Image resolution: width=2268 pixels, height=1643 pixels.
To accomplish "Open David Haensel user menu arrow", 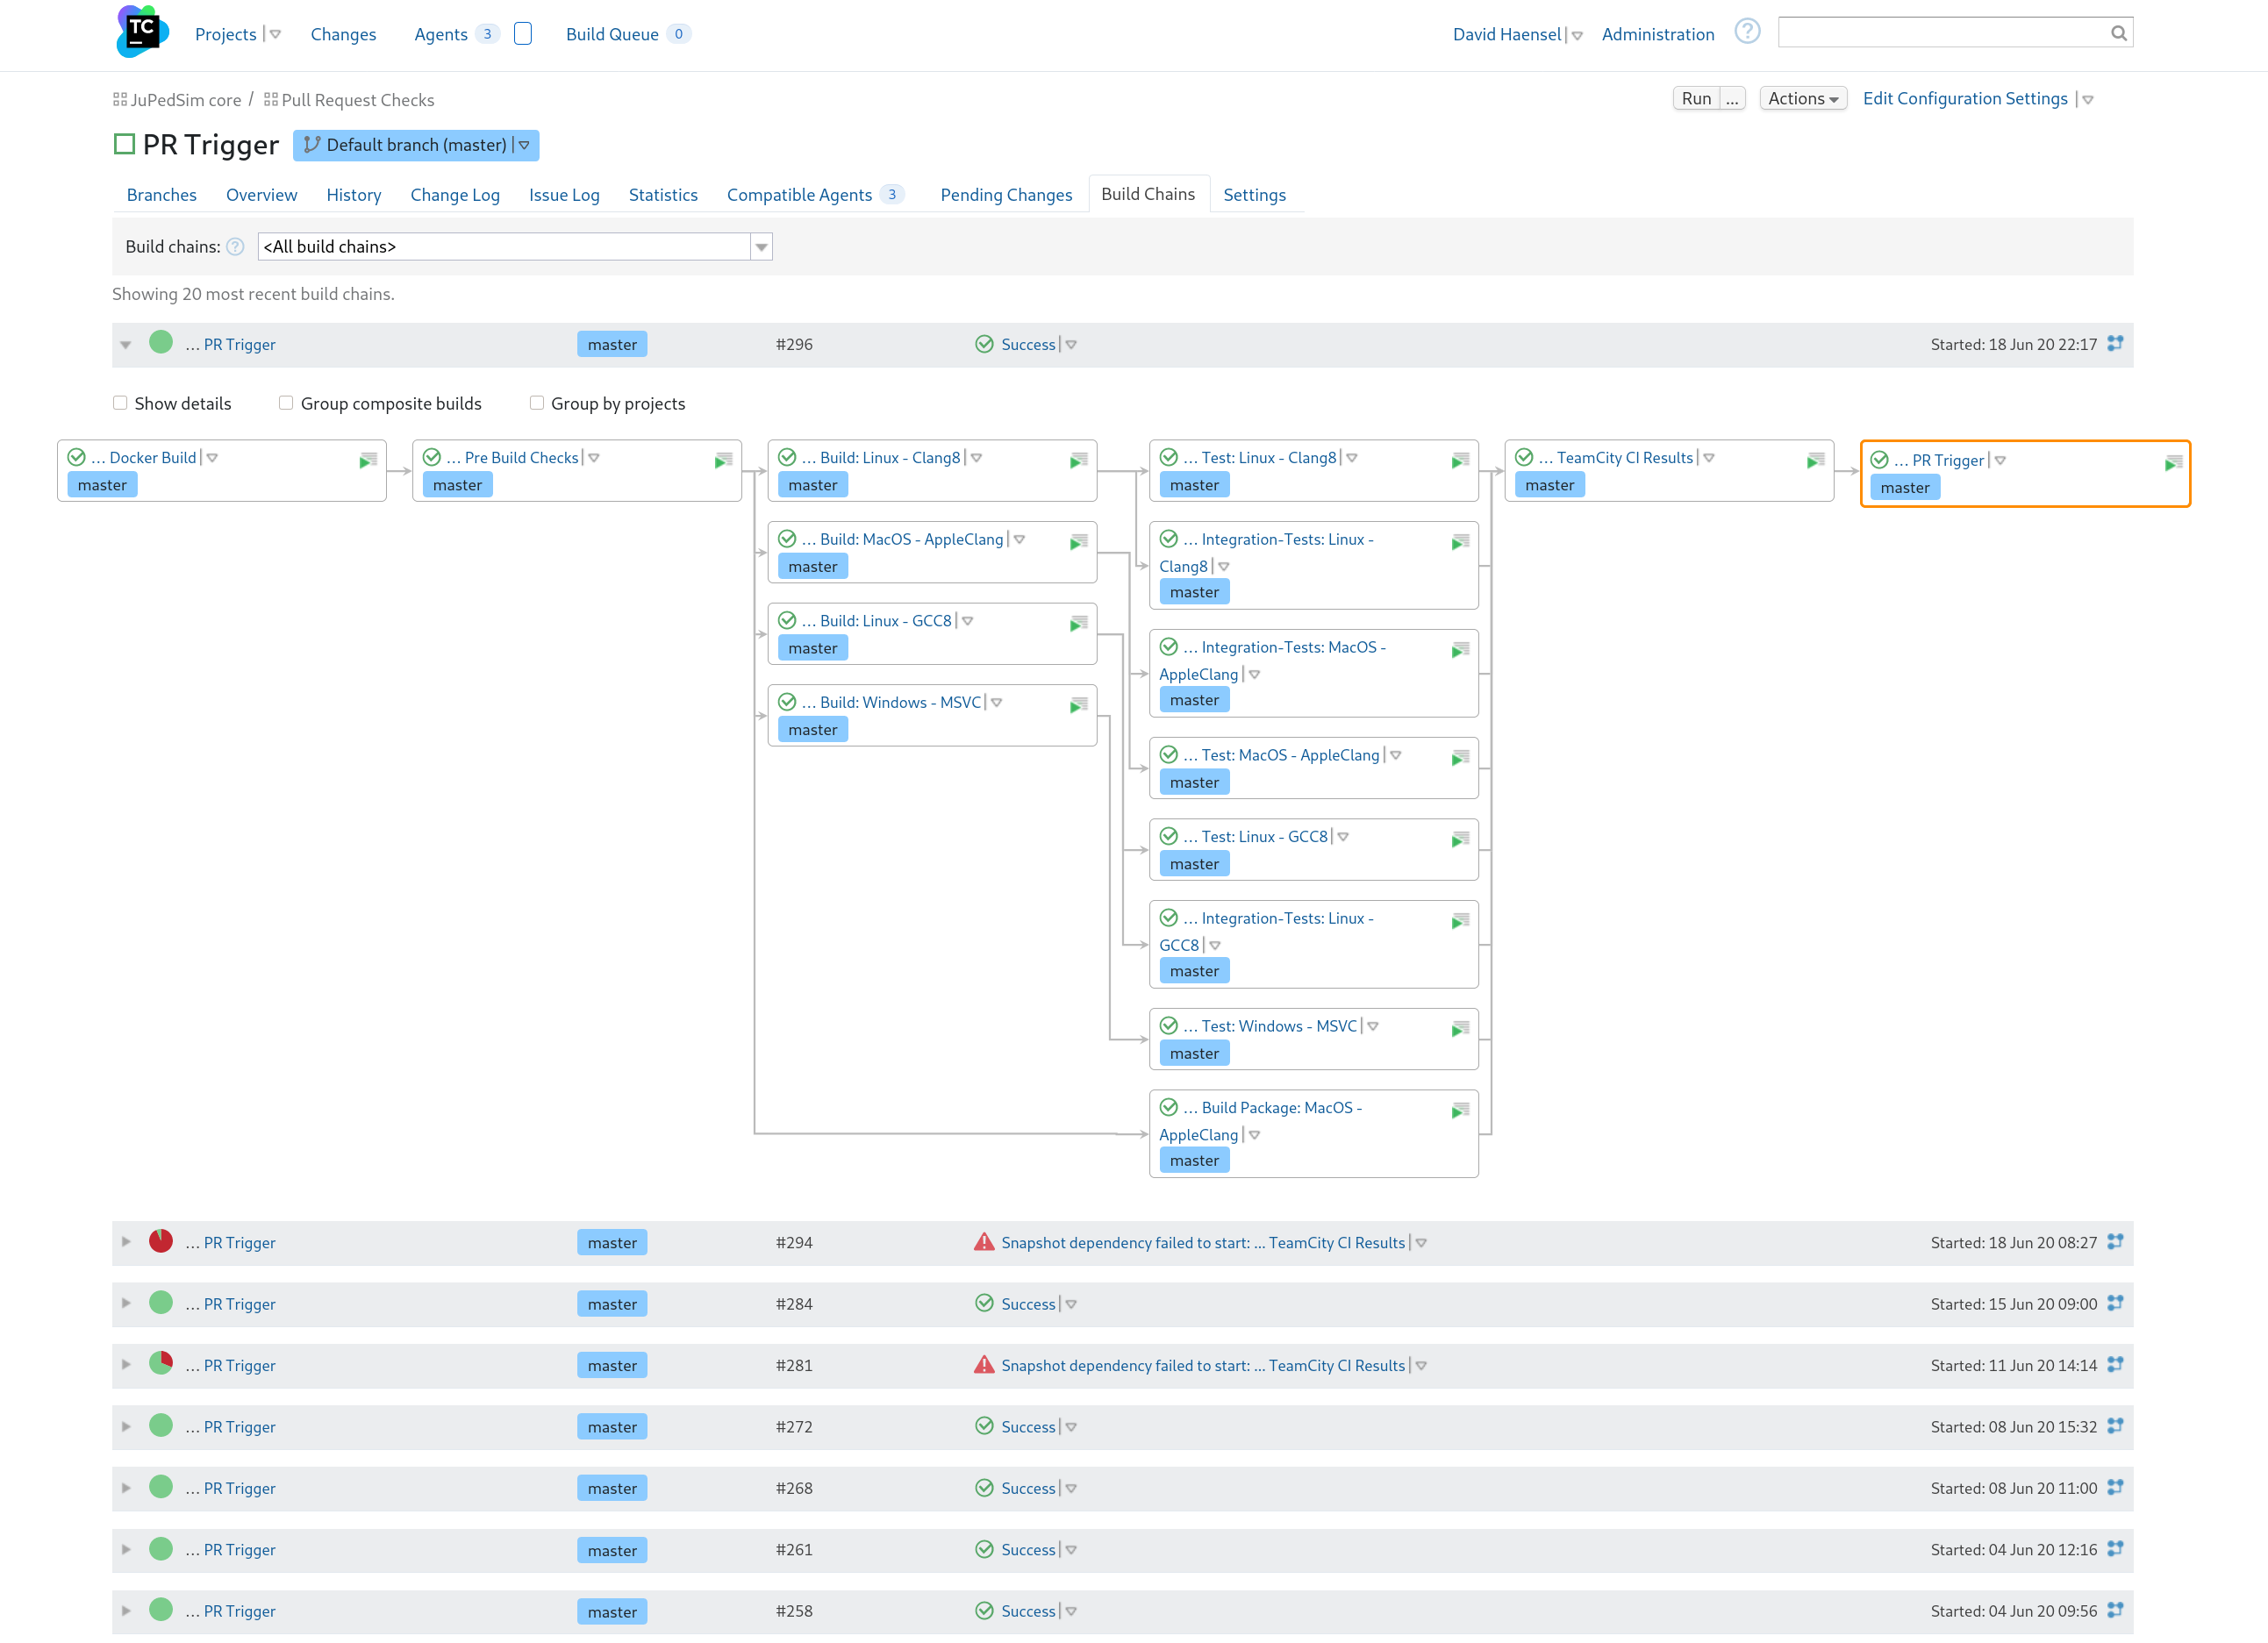I will click(1577, 36).
